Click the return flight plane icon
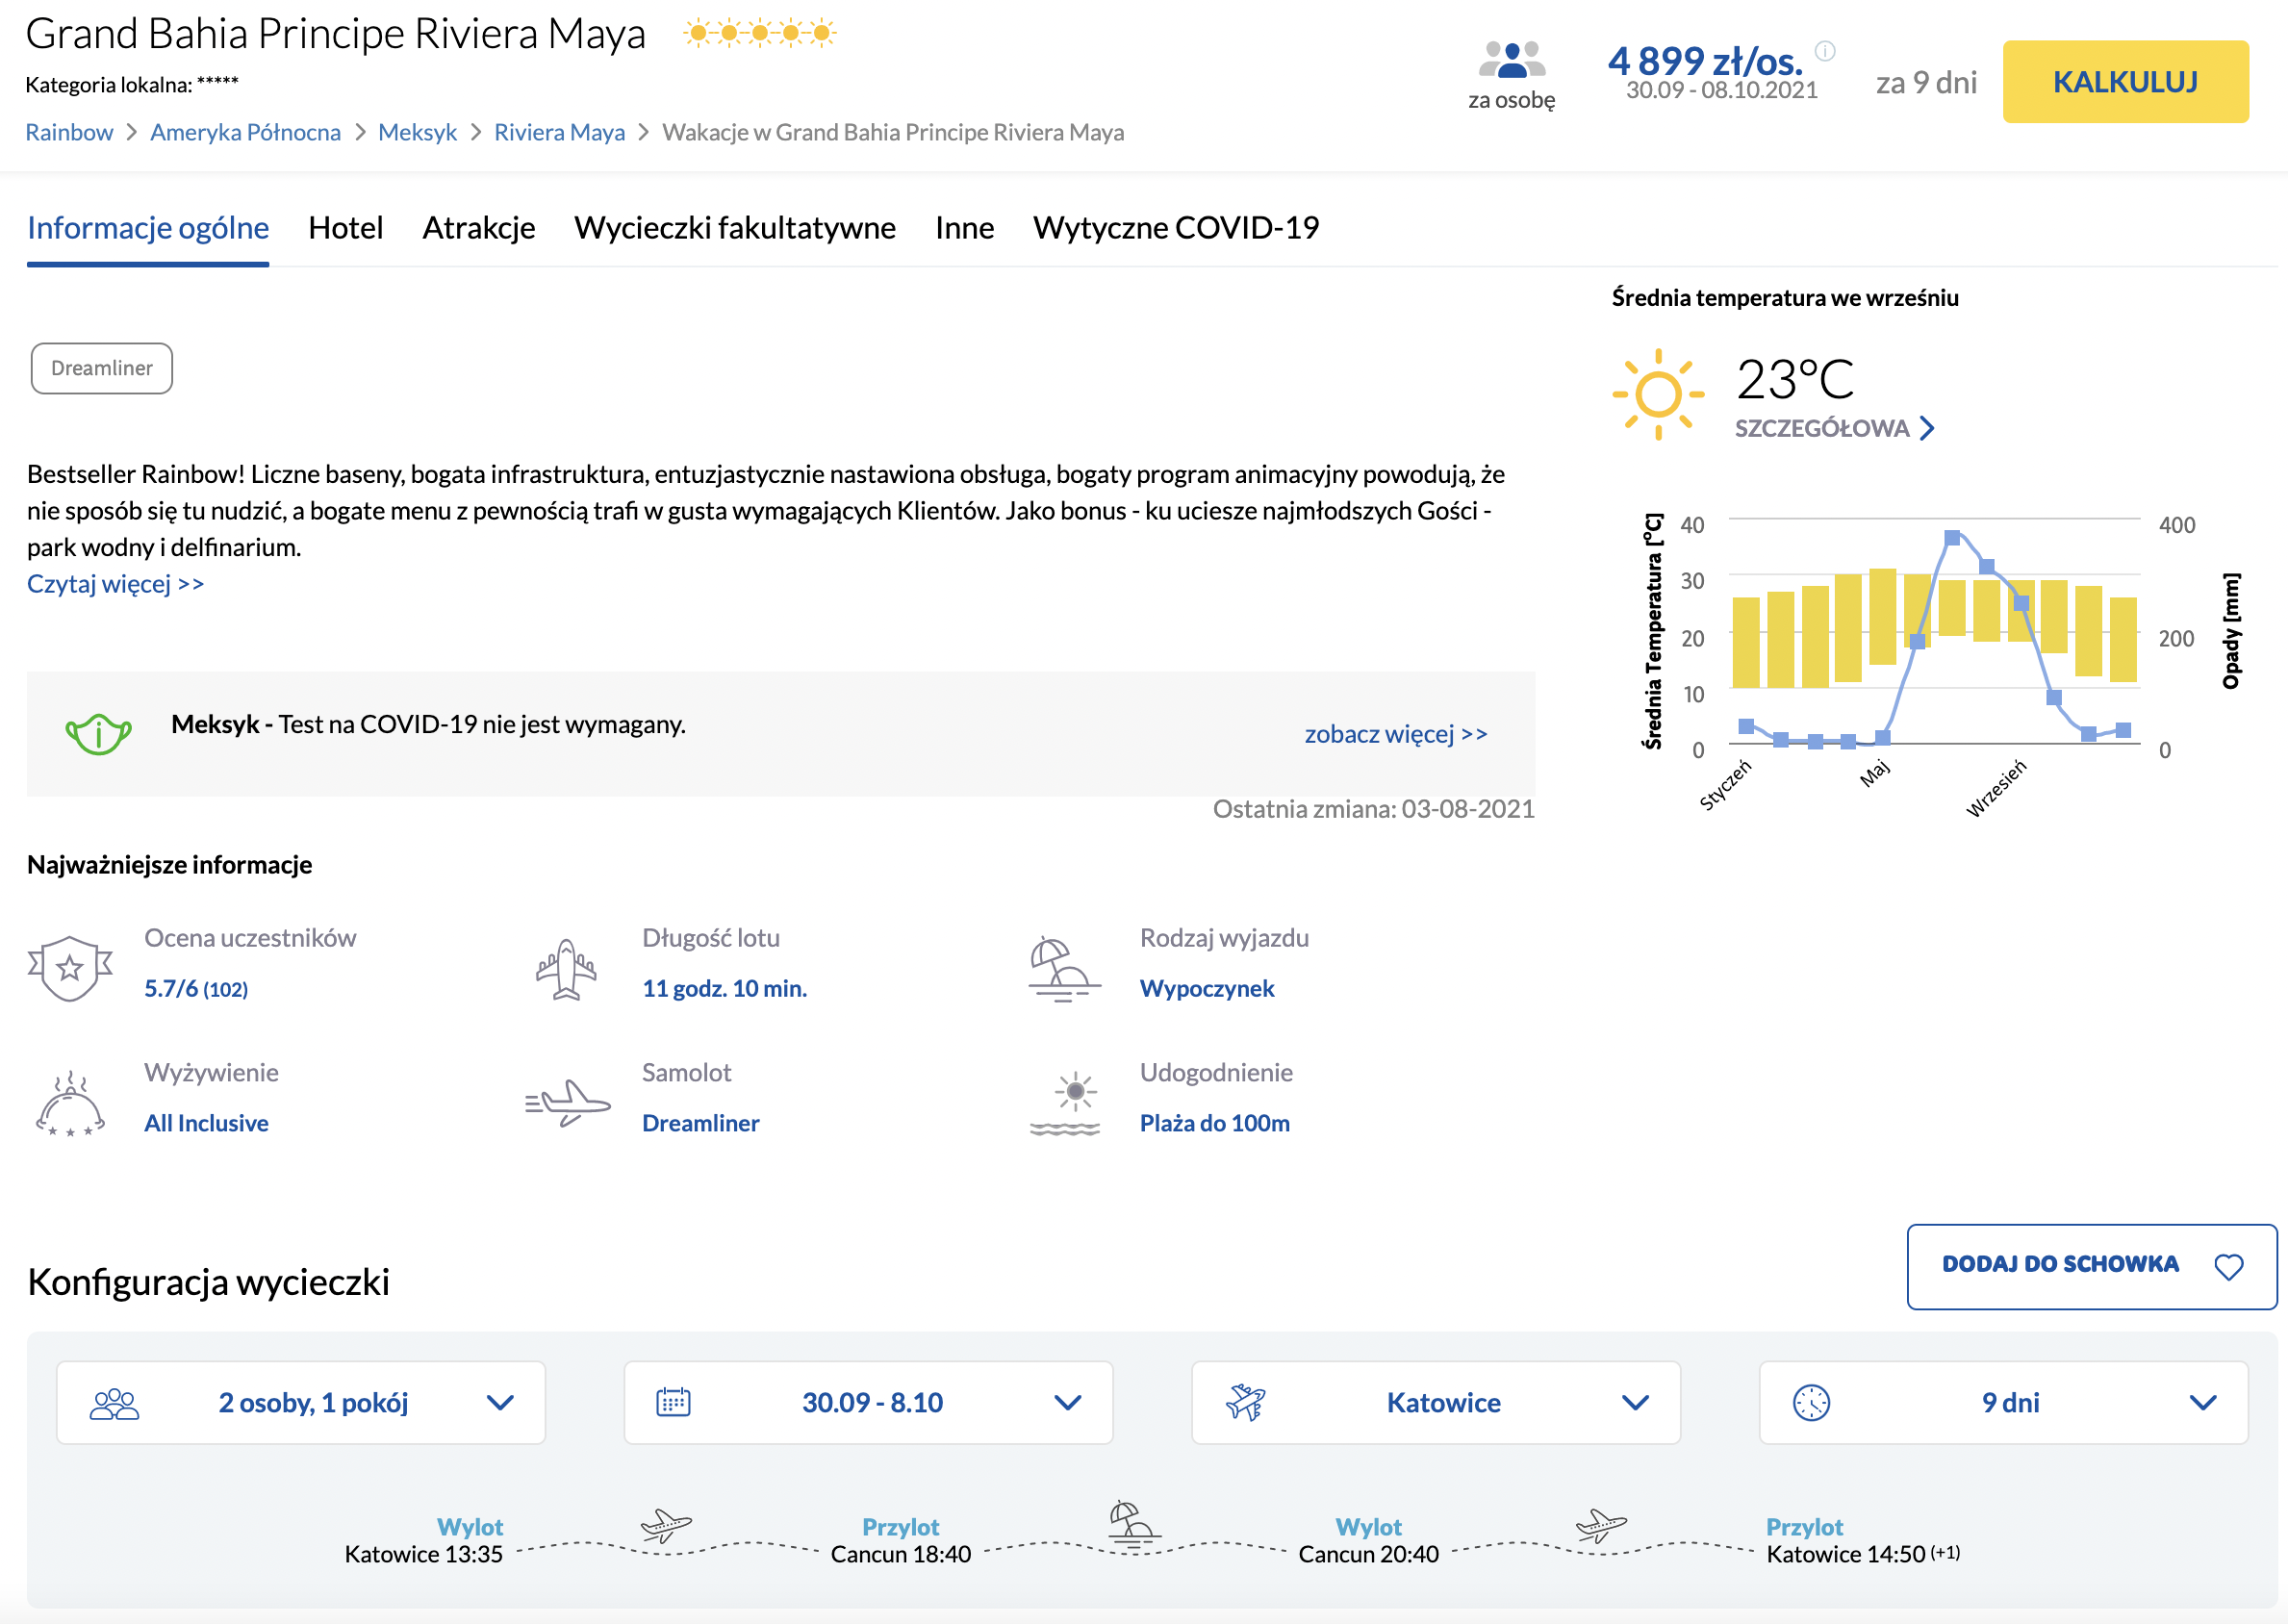Viewport: 2288px width, 1624px height. (1601, 1525)
